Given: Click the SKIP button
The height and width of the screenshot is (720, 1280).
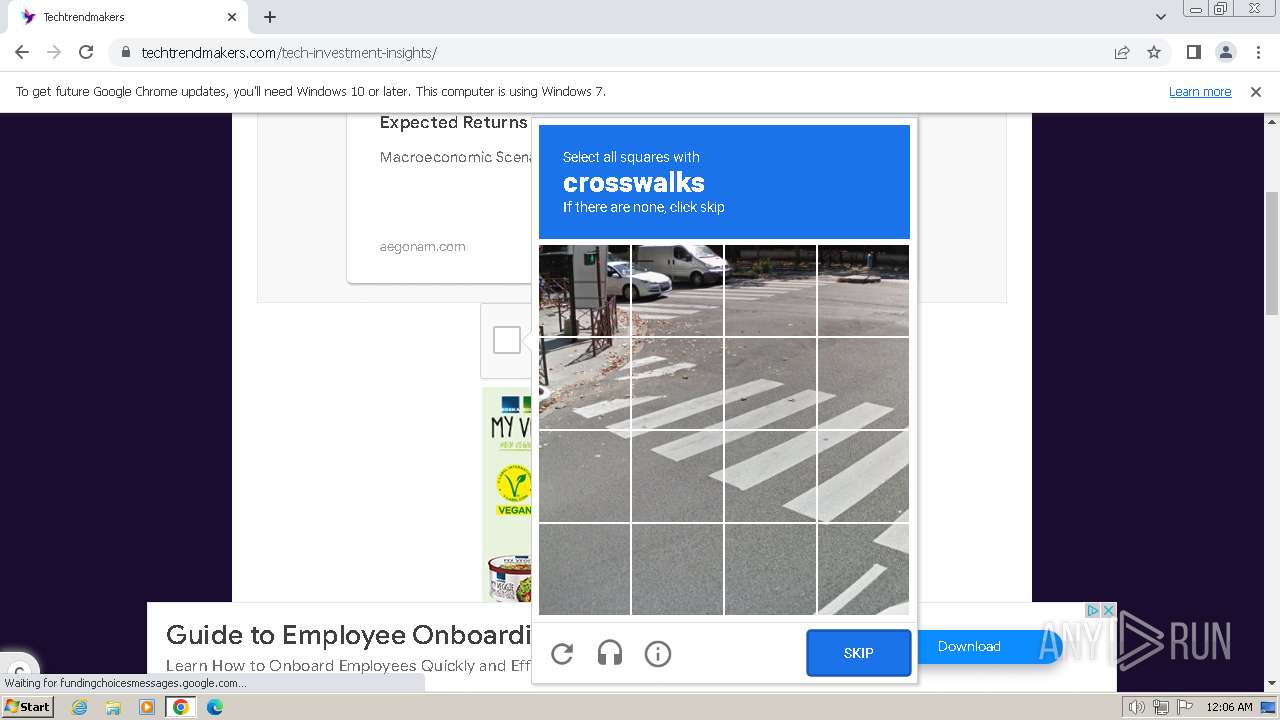Looking at the screenshot, I should click(859, 653).
